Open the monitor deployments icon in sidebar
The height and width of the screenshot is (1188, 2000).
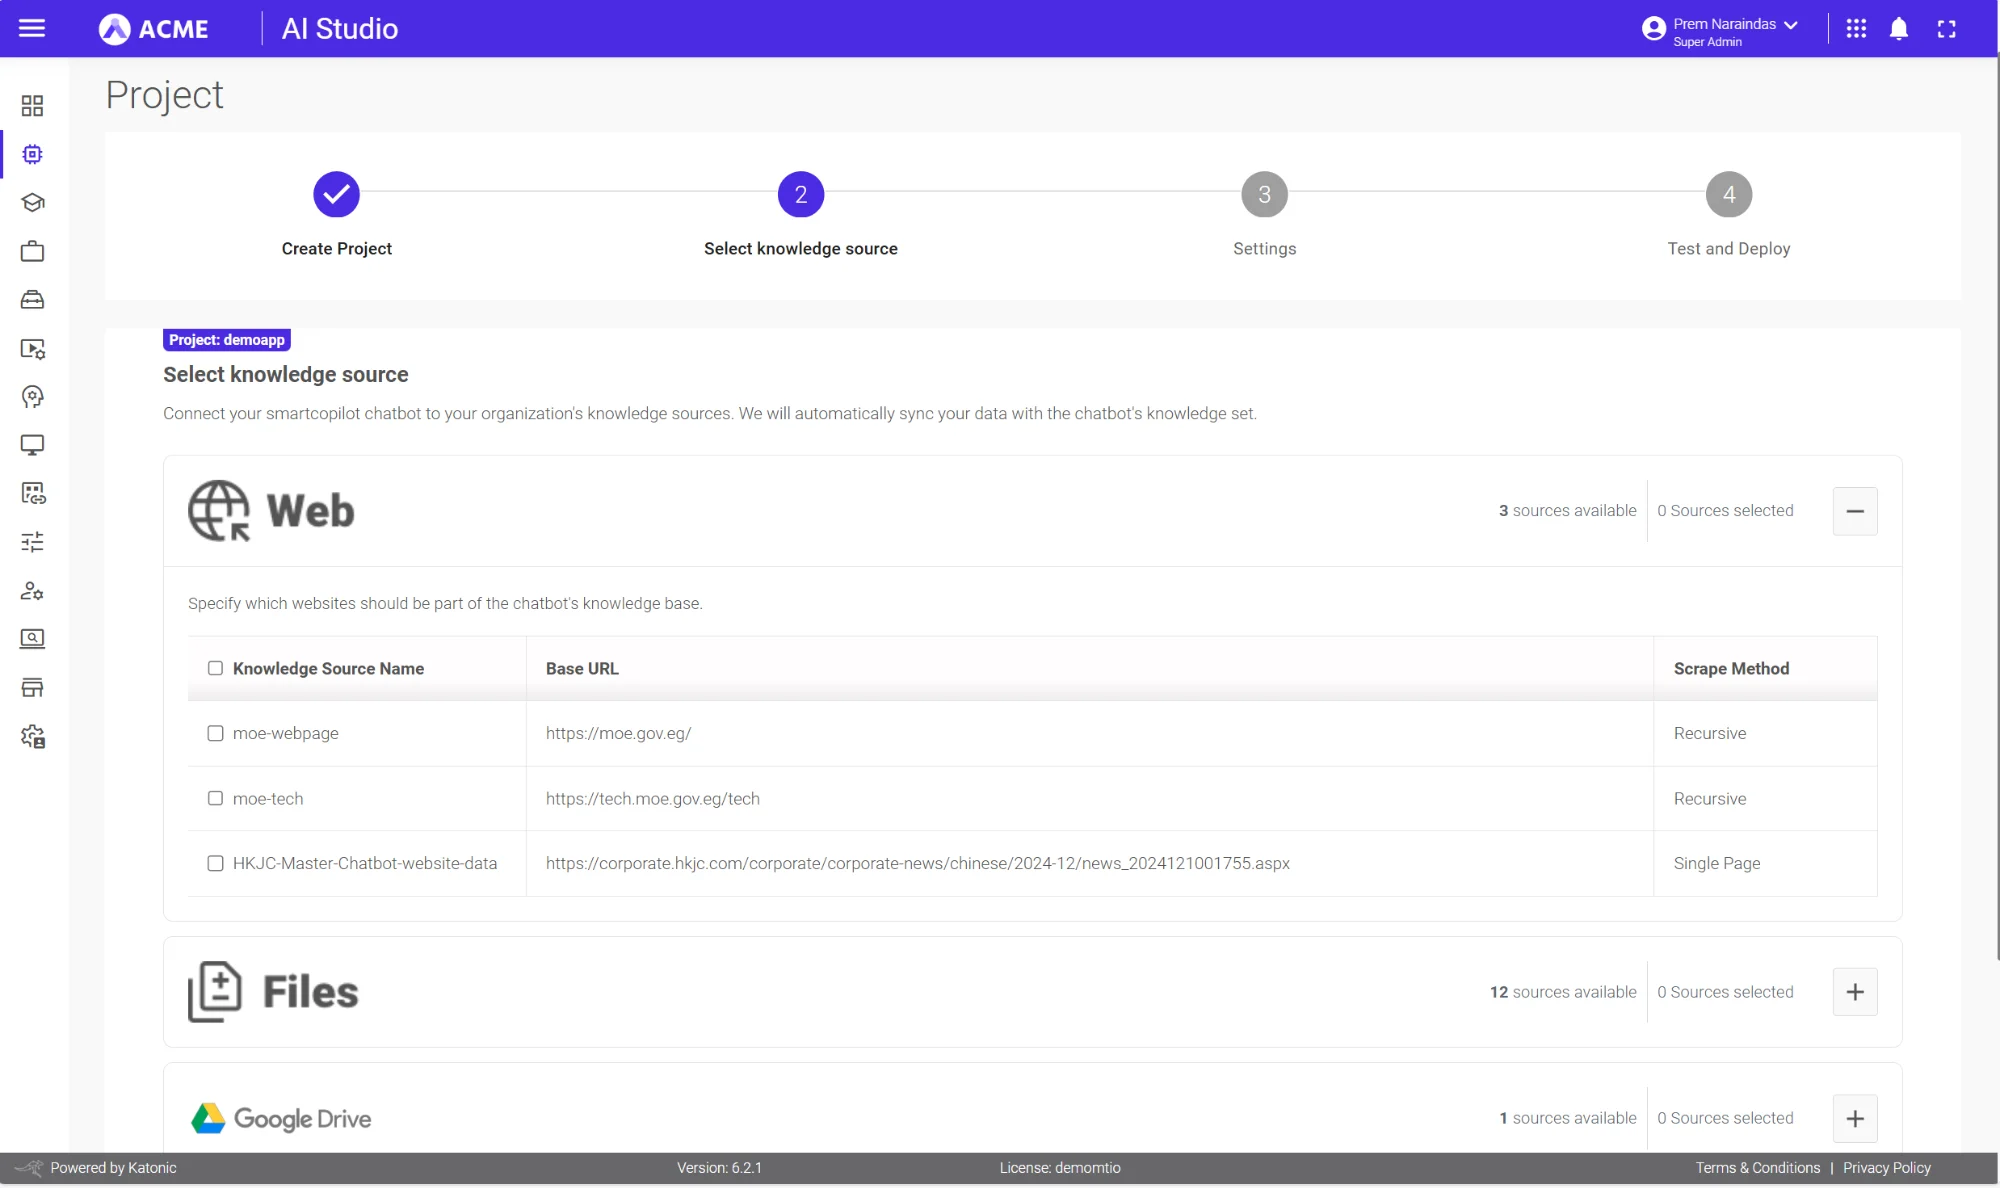click(33, 445)
